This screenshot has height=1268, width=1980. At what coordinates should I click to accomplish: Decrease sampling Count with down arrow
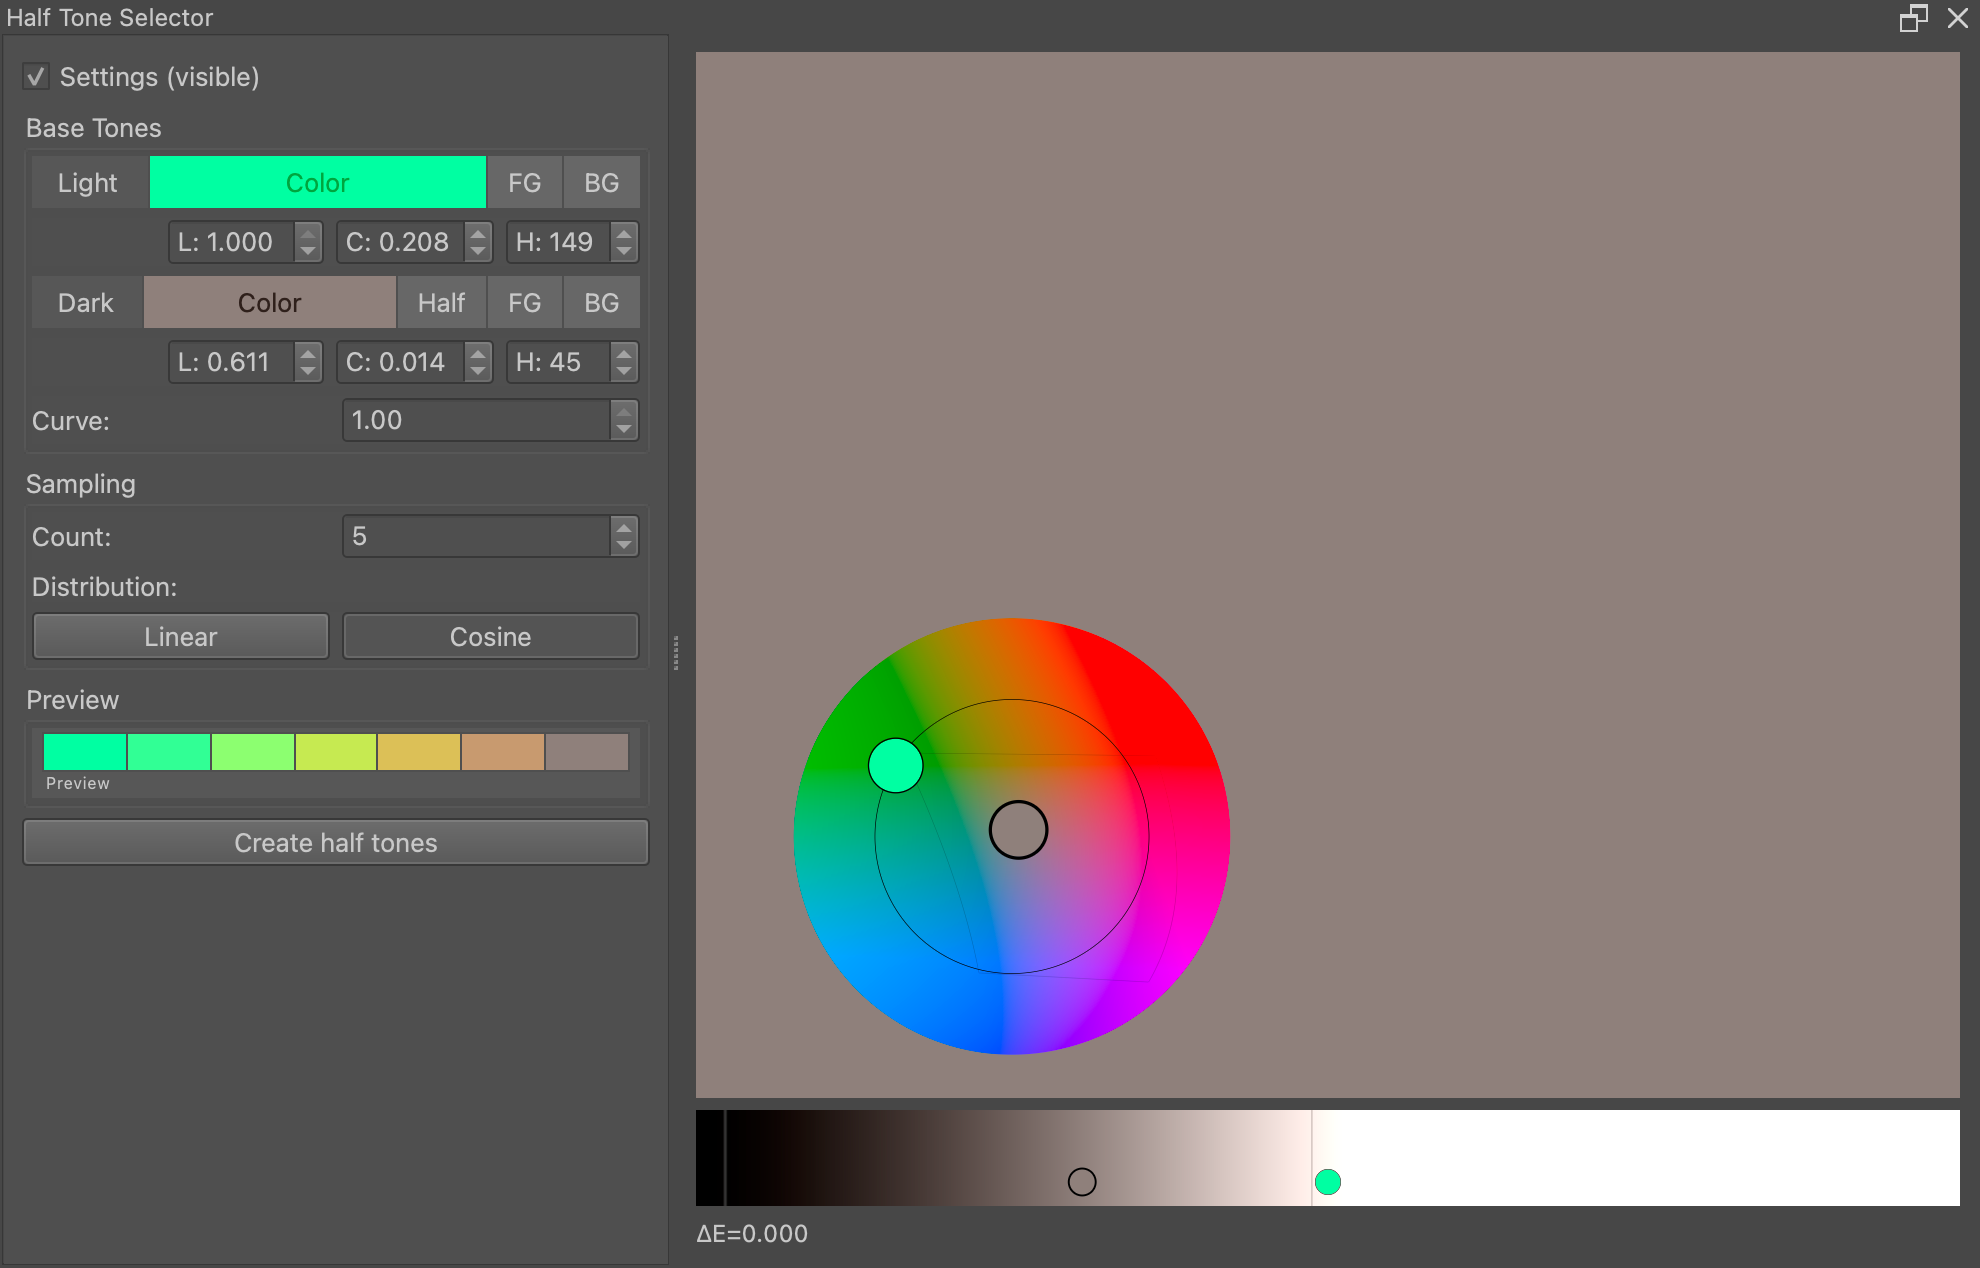click(624, 546)
